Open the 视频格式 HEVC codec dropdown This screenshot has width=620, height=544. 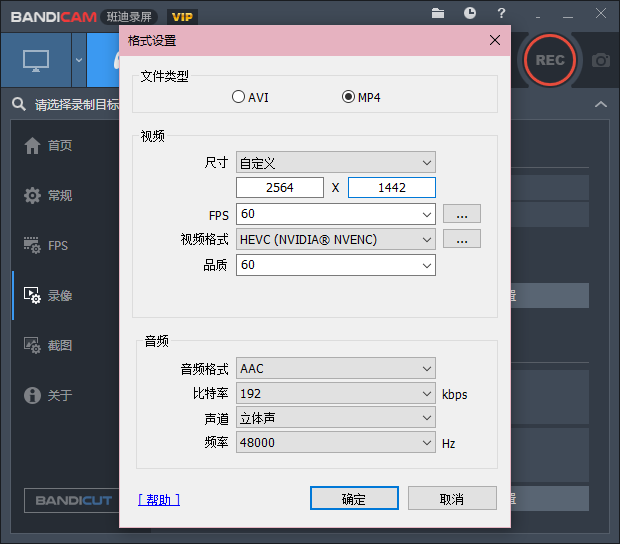coord(336,239)
